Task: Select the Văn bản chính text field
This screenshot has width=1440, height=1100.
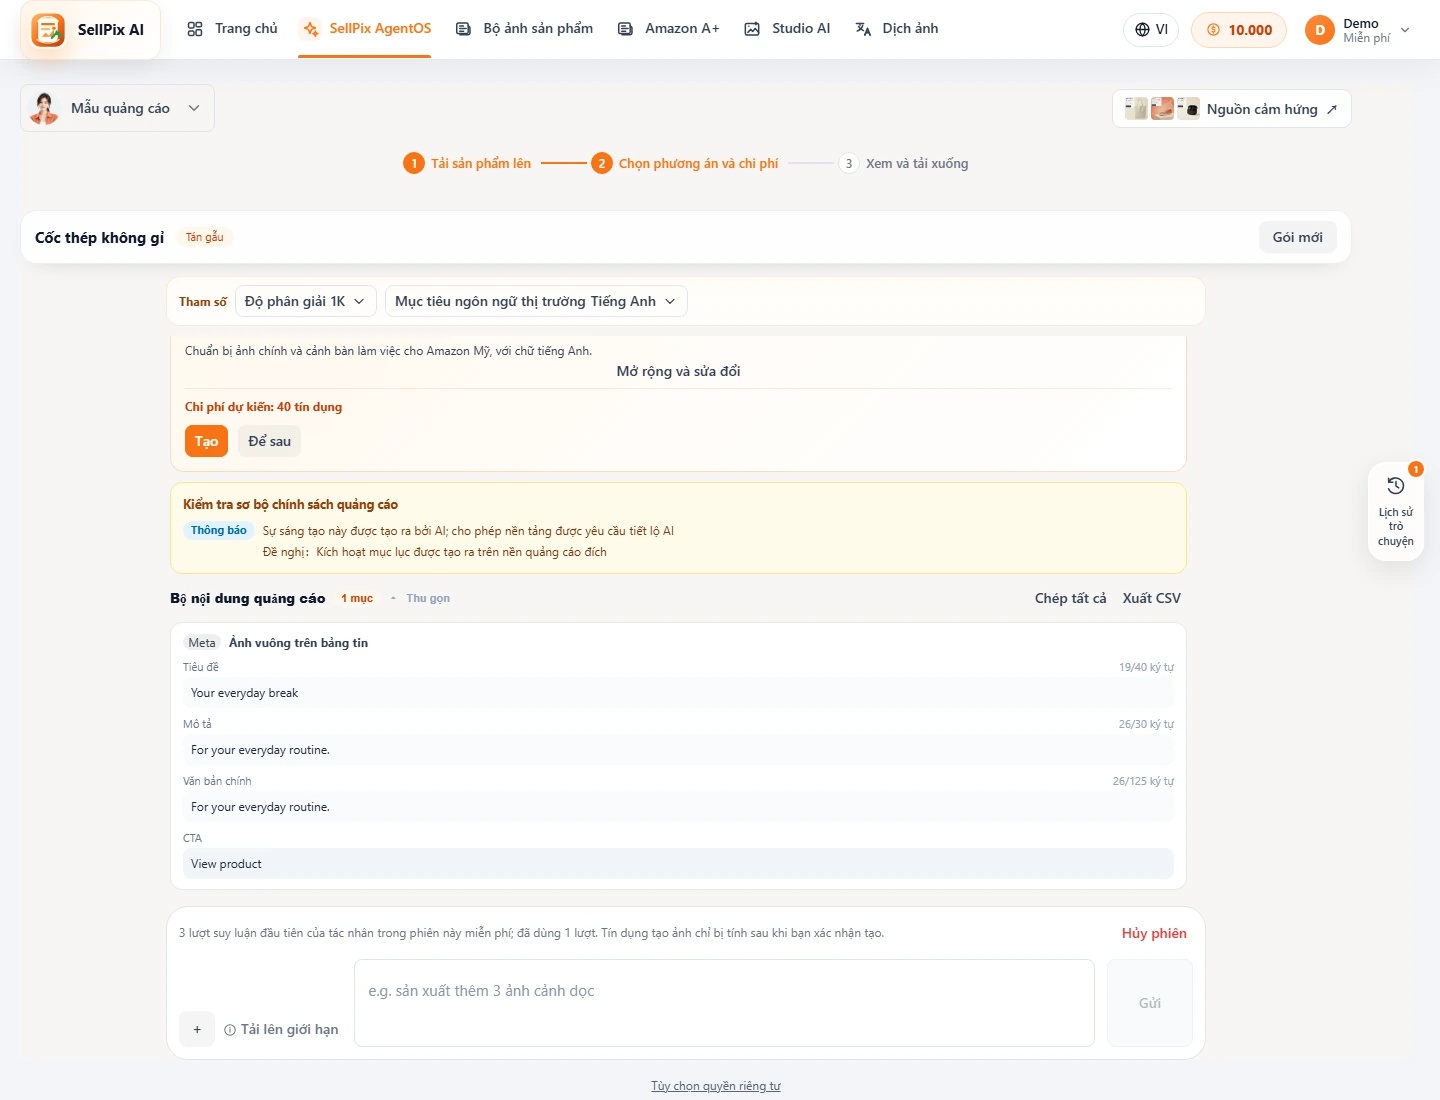Action: pos(678,807)
